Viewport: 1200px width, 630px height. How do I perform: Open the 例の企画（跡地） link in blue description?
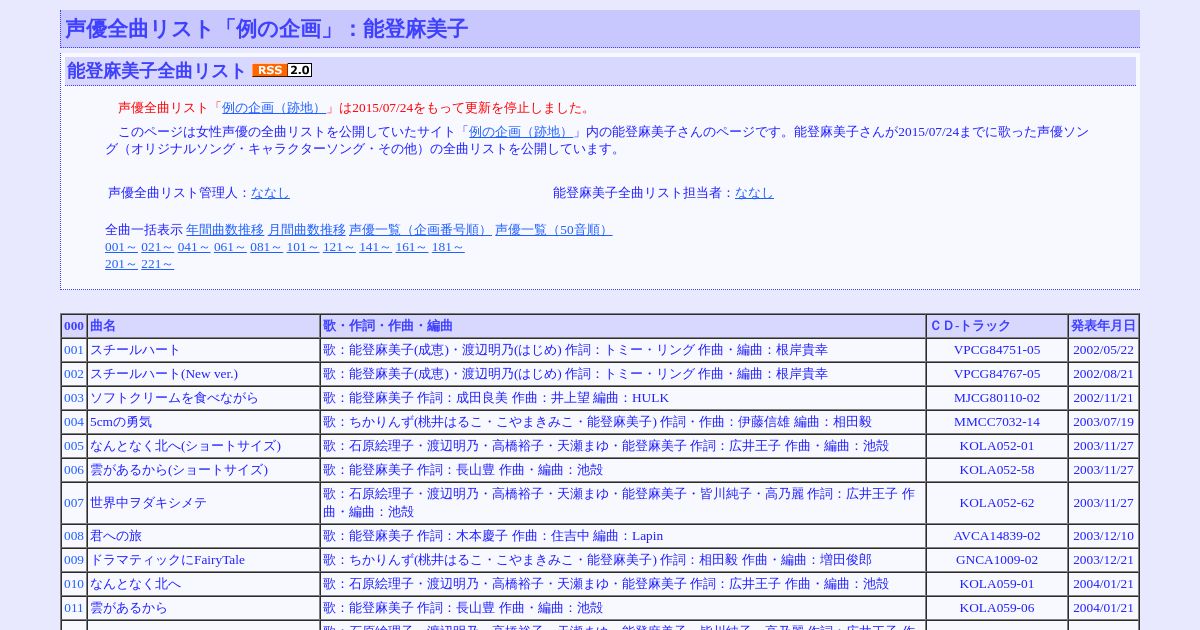521,132
